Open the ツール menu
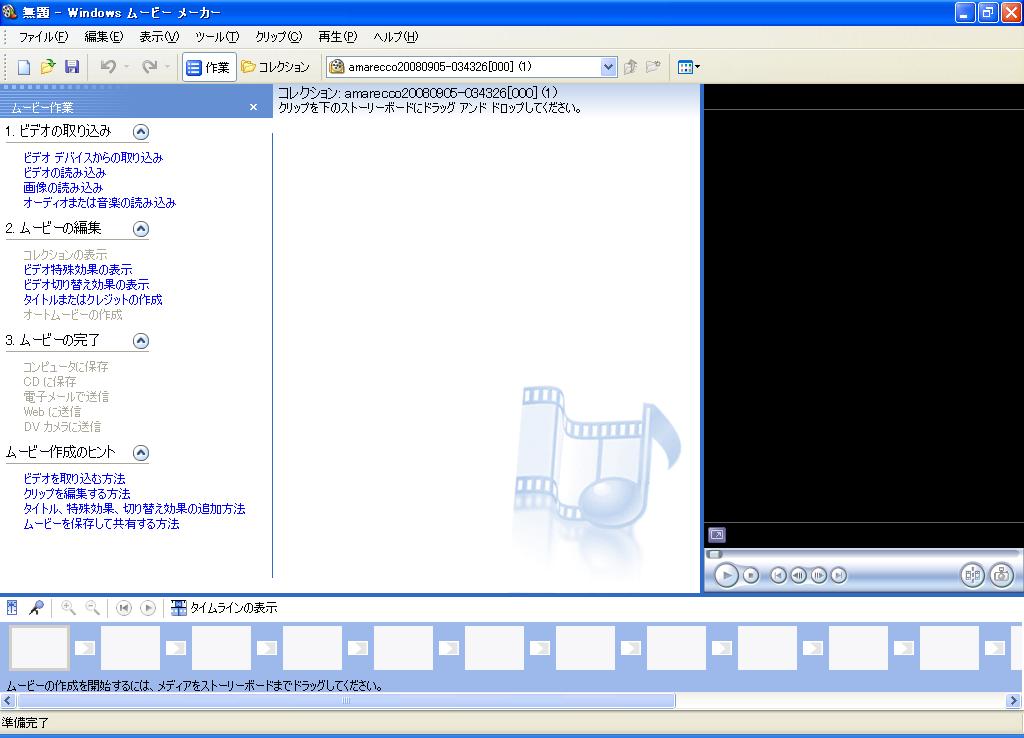The image size is (1024, 738). click(x=217, y=37)
